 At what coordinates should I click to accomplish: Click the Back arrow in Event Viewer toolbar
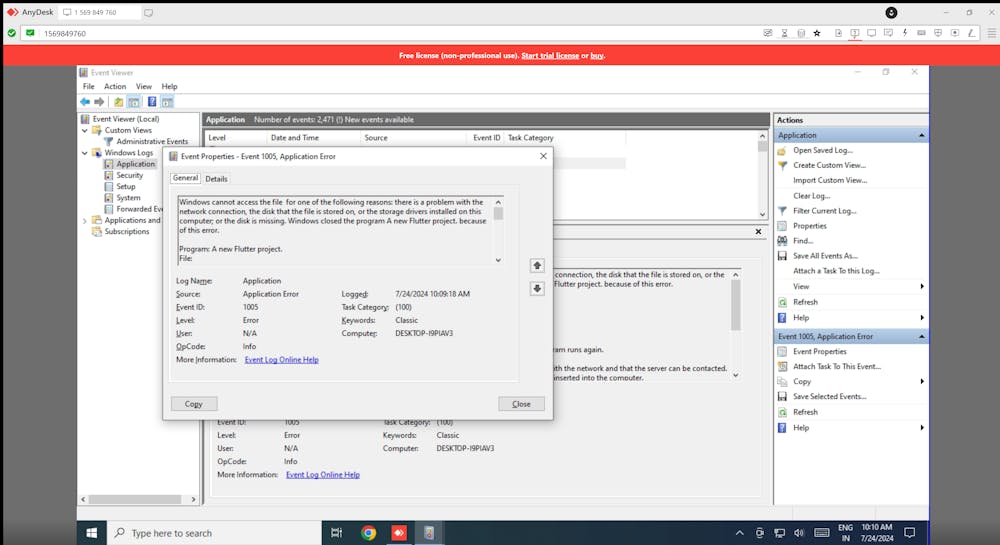pyautogui.click(x=85, y=102)
